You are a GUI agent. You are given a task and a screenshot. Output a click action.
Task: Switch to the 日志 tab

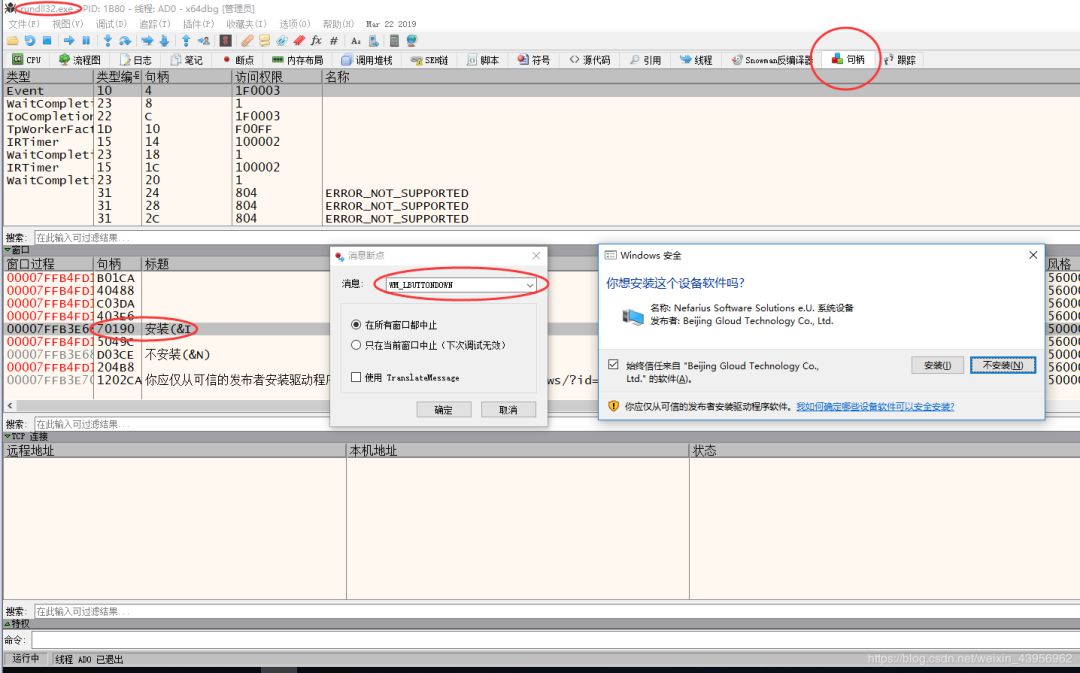(x=136, y=60)
